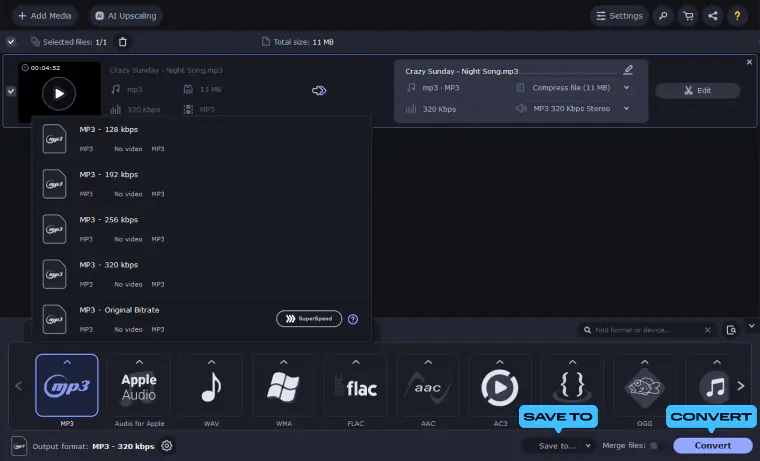The height and width of the screenshot is (461, 760).
Task: Select the curly braces format icon
Action: (572, 387)
